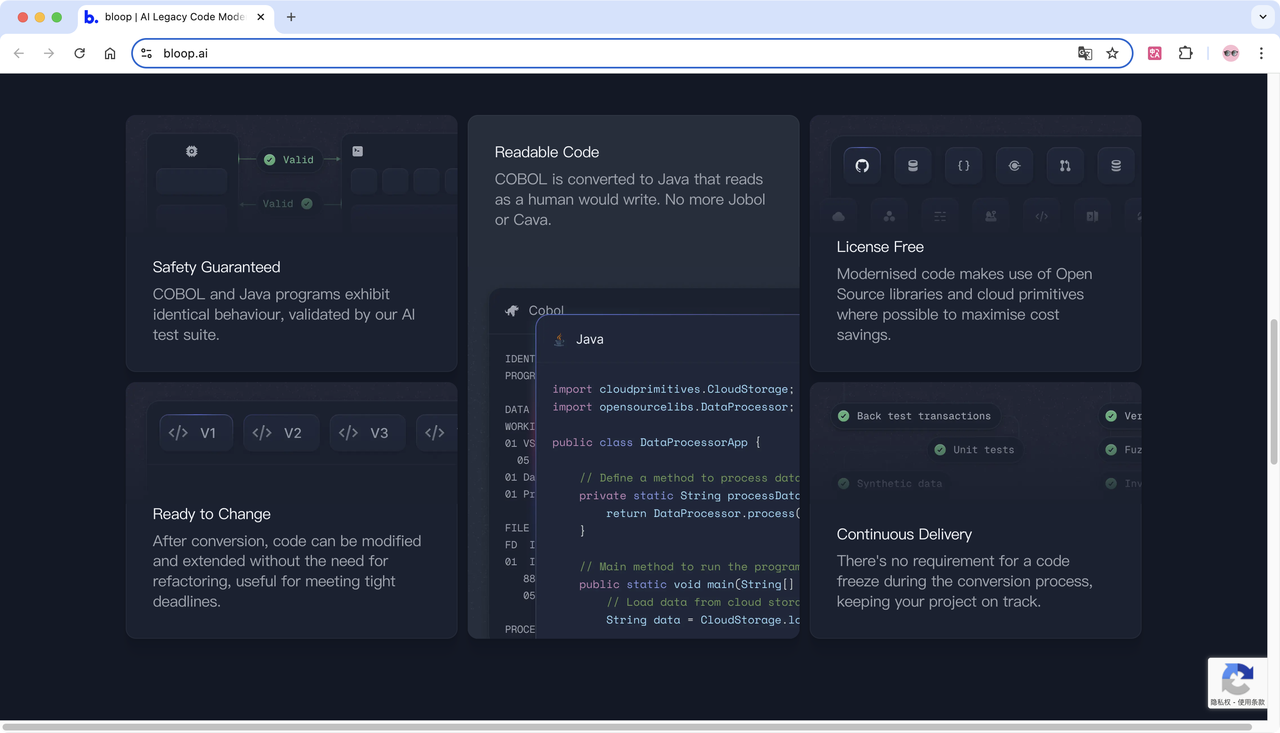Expand the tab search dropdown arrow
The height and width of the screenshot is (733, 1280).
coord(1263,17)
